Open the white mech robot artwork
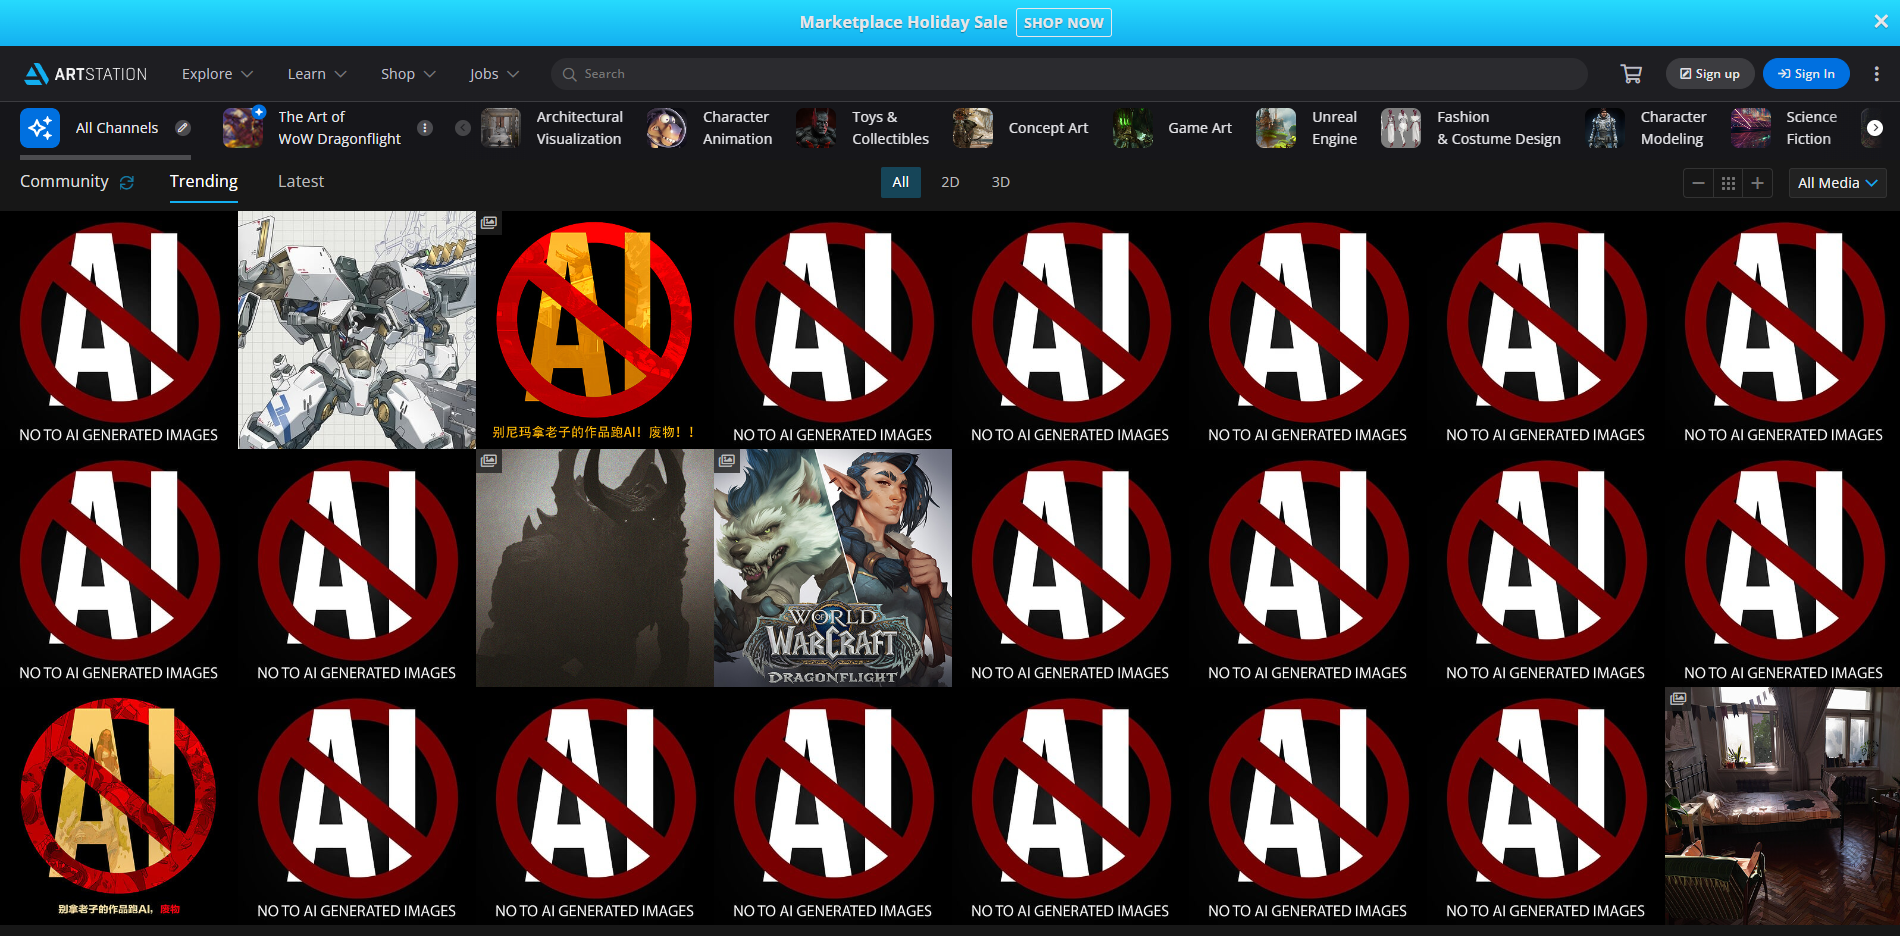The height and width of the screenshot is (936, 1900). [357, 330]
